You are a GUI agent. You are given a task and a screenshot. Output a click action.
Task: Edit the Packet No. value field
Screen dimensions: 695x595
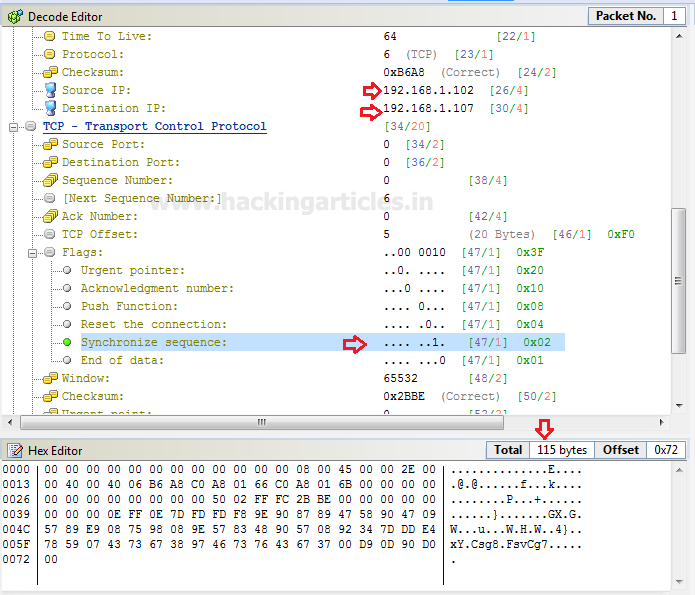pyautogui.click(x=674, y=16)
